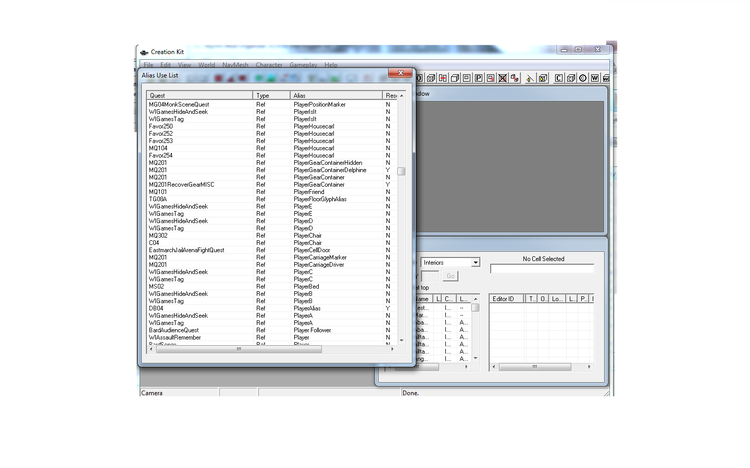Click the circle ring toolbar icon
Screen dimensions: 750x468
pyautogui.click(x=583, y=78)
